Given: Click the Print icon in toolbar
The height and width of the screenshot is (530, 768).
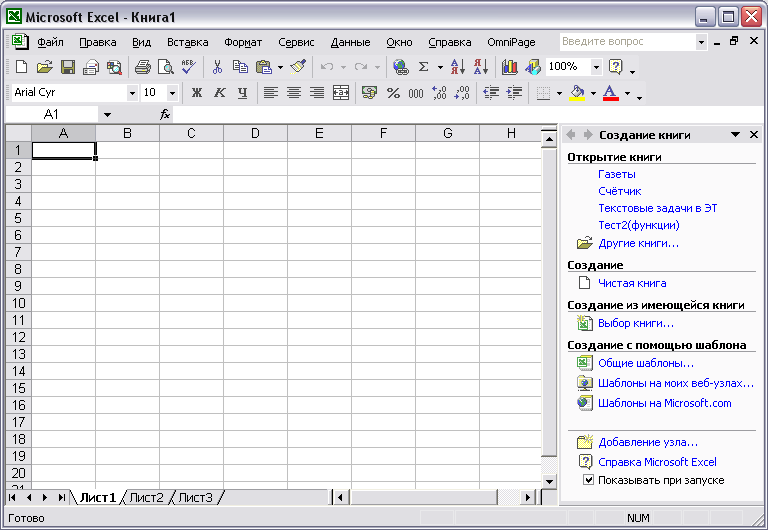Looking at the screenshot, I should pyautogui.click(x=143, y=67).
